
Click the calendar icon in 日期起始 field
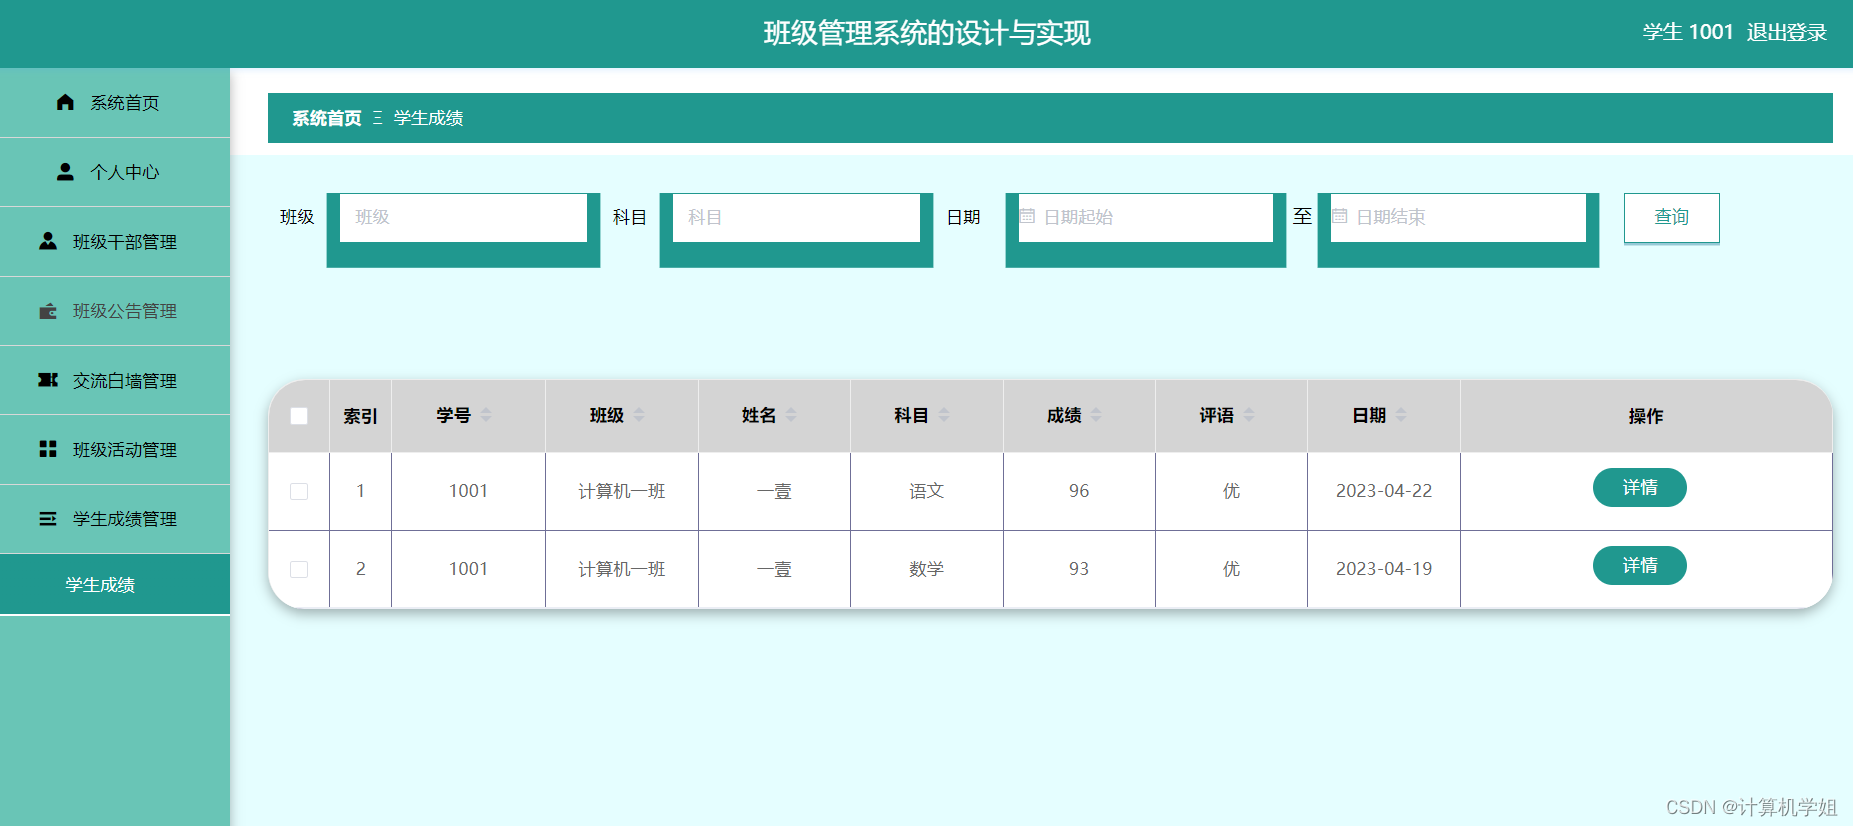pos(1027,216)
